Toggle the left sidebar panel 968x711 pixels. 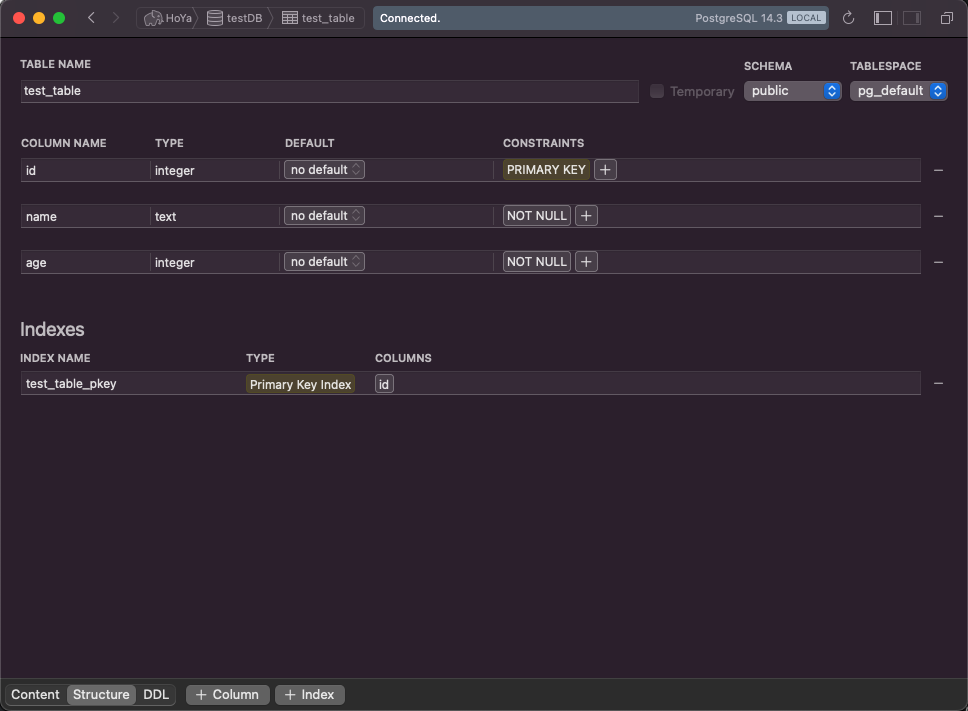click(x=883, y=18)
